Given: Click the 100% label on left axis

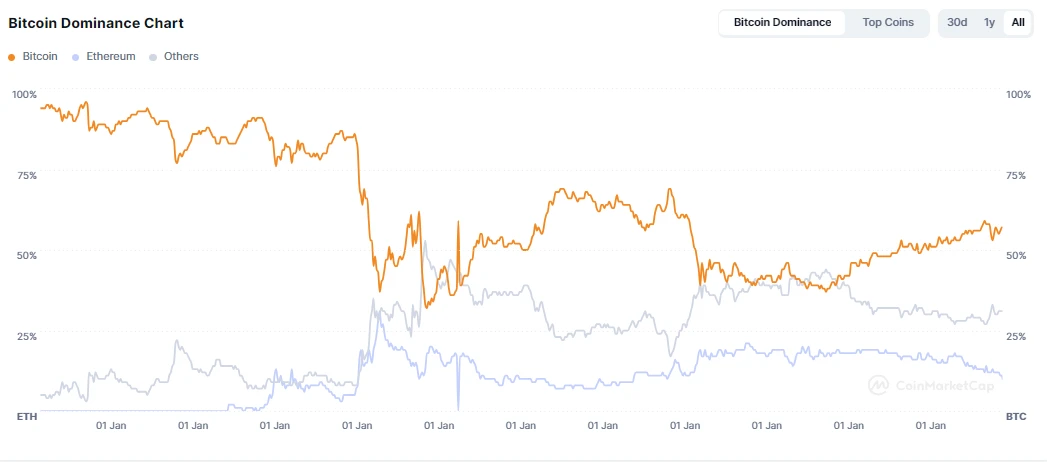Looking at the screenshot, I should 24,94.
